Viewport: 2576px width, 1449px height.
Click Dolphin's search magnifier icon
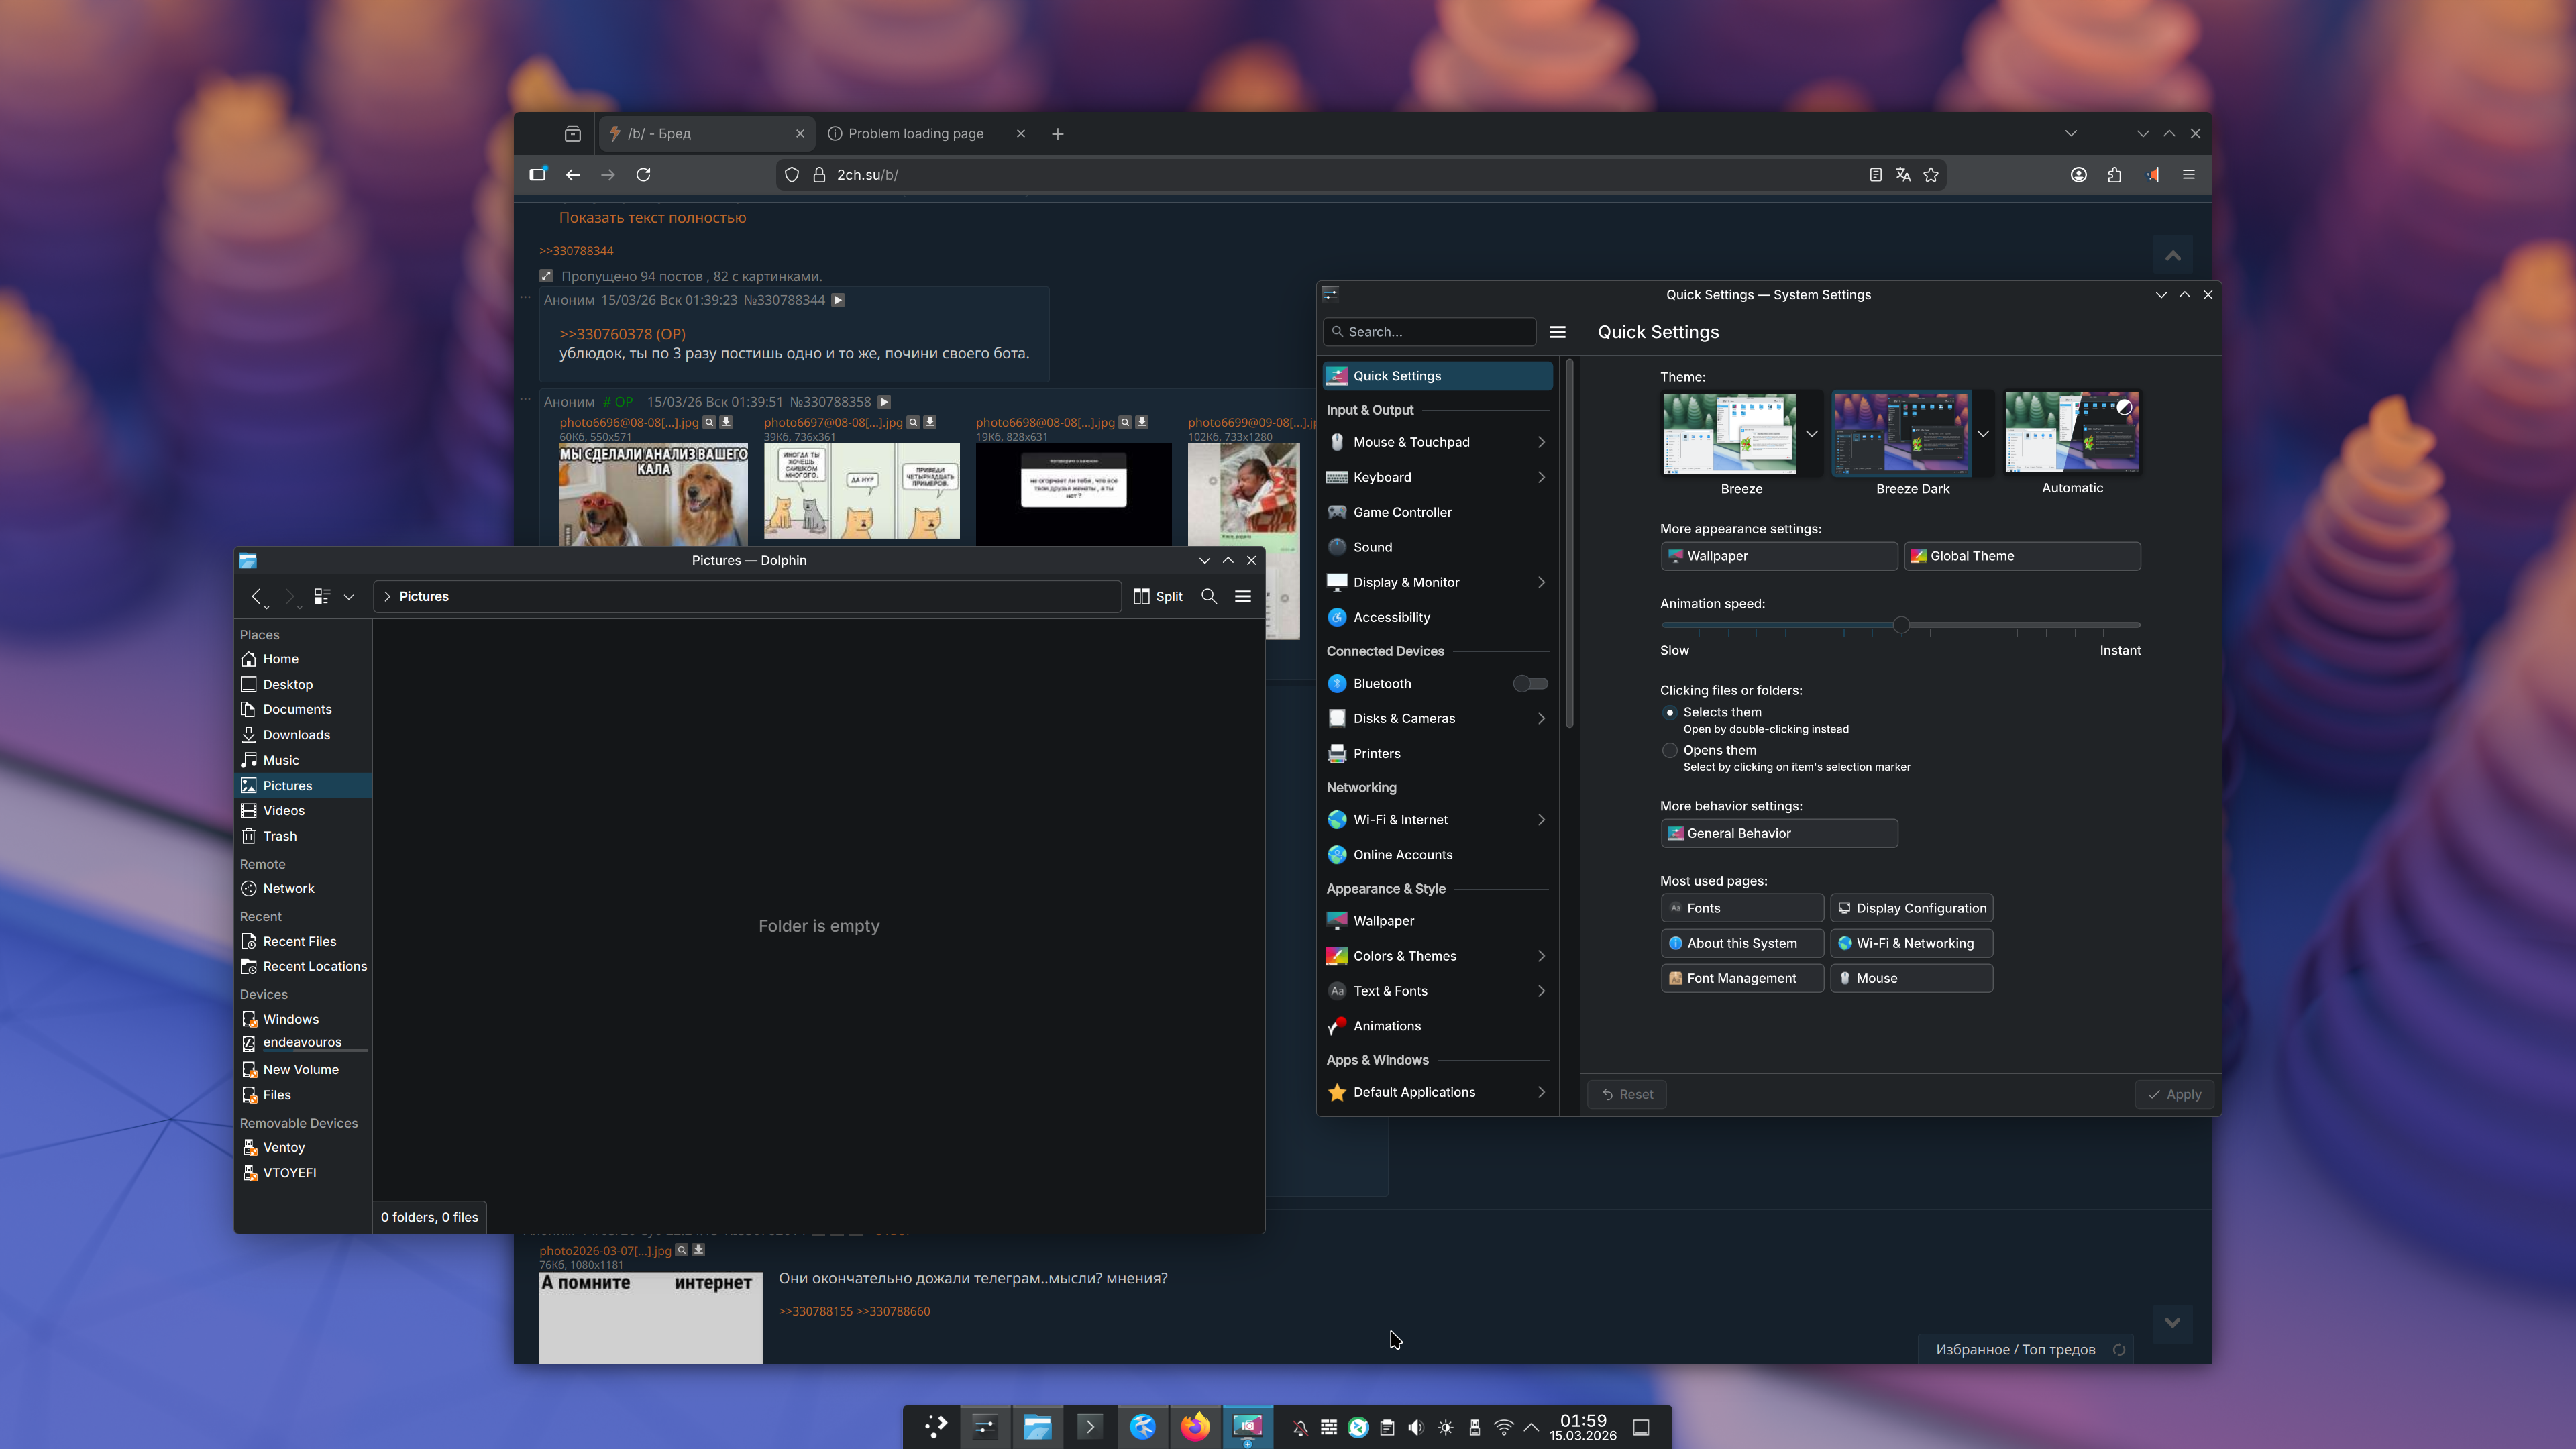tap(1209, 596)
